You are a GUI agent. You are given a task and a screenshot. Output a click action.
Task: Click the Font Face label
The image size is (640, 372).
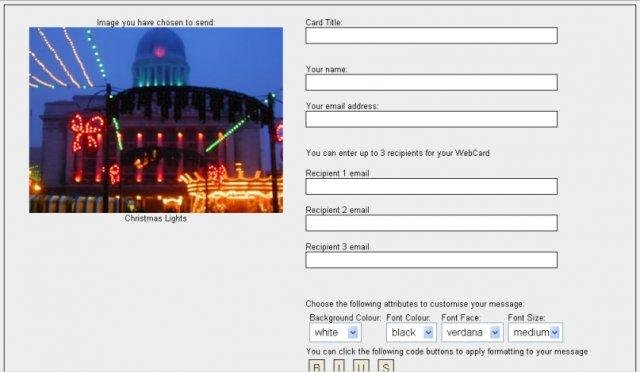461,318
